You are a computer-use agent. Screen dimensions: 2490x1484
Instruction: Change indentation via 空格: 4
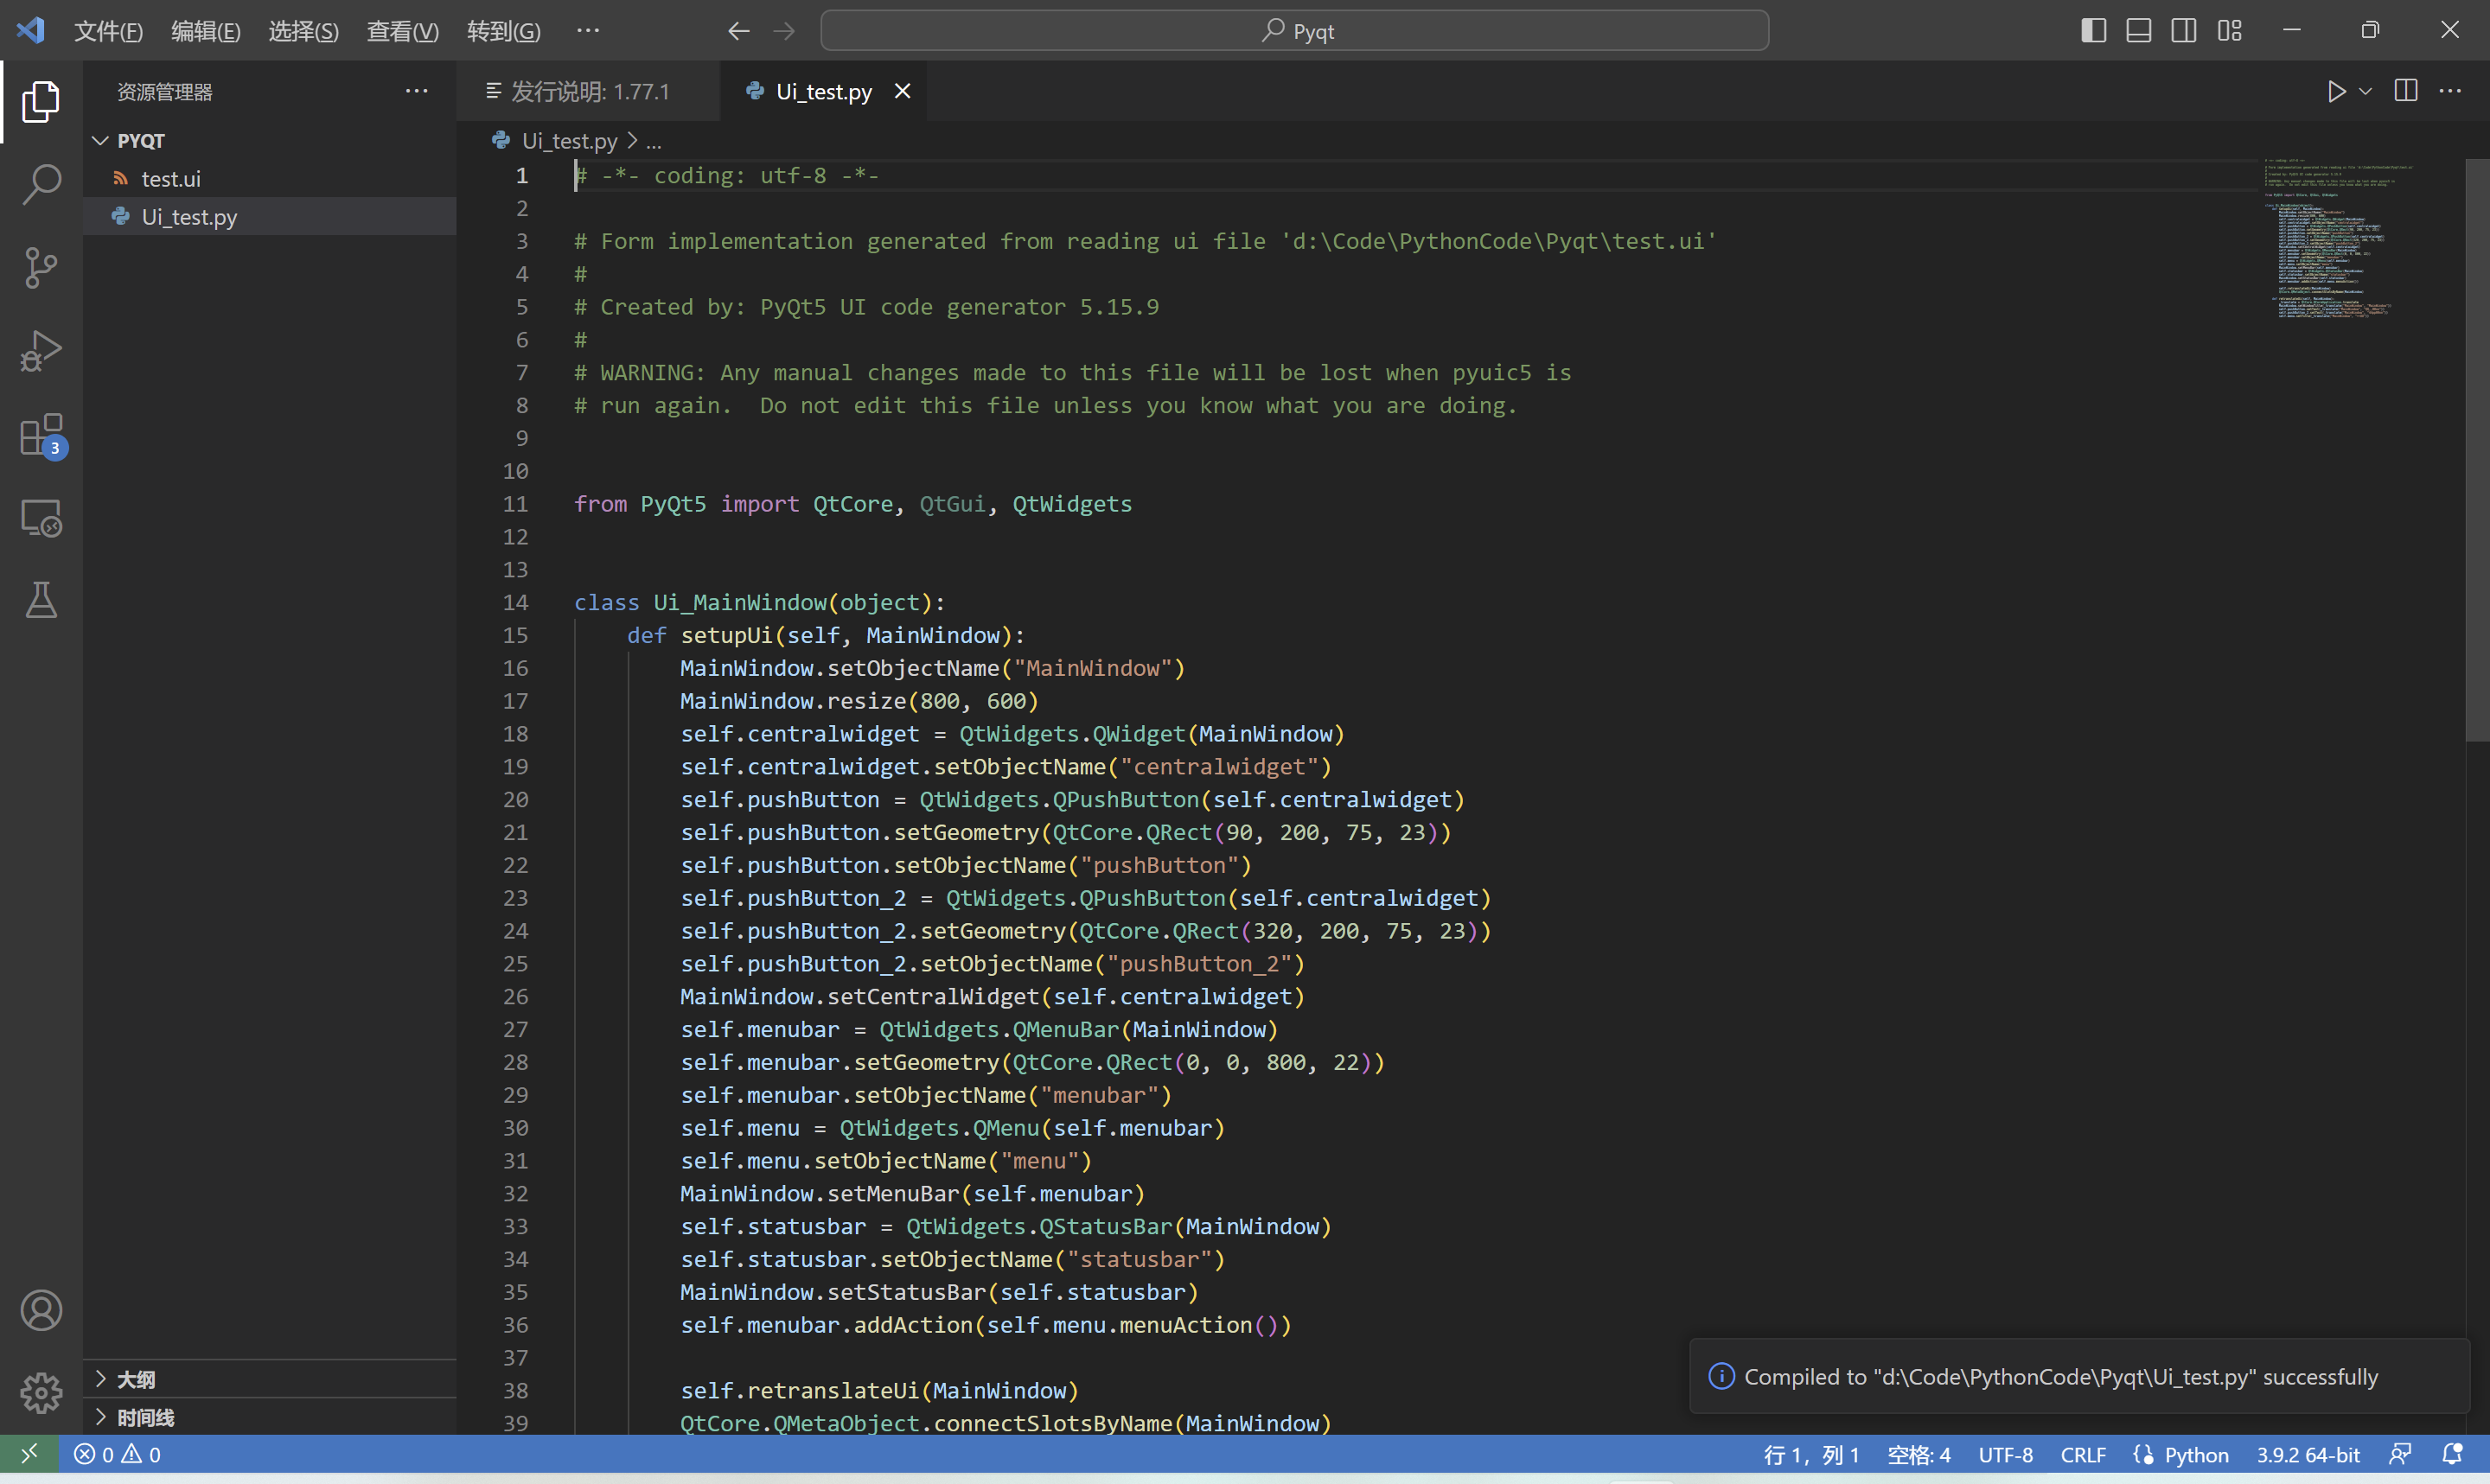(1918, 1454)
